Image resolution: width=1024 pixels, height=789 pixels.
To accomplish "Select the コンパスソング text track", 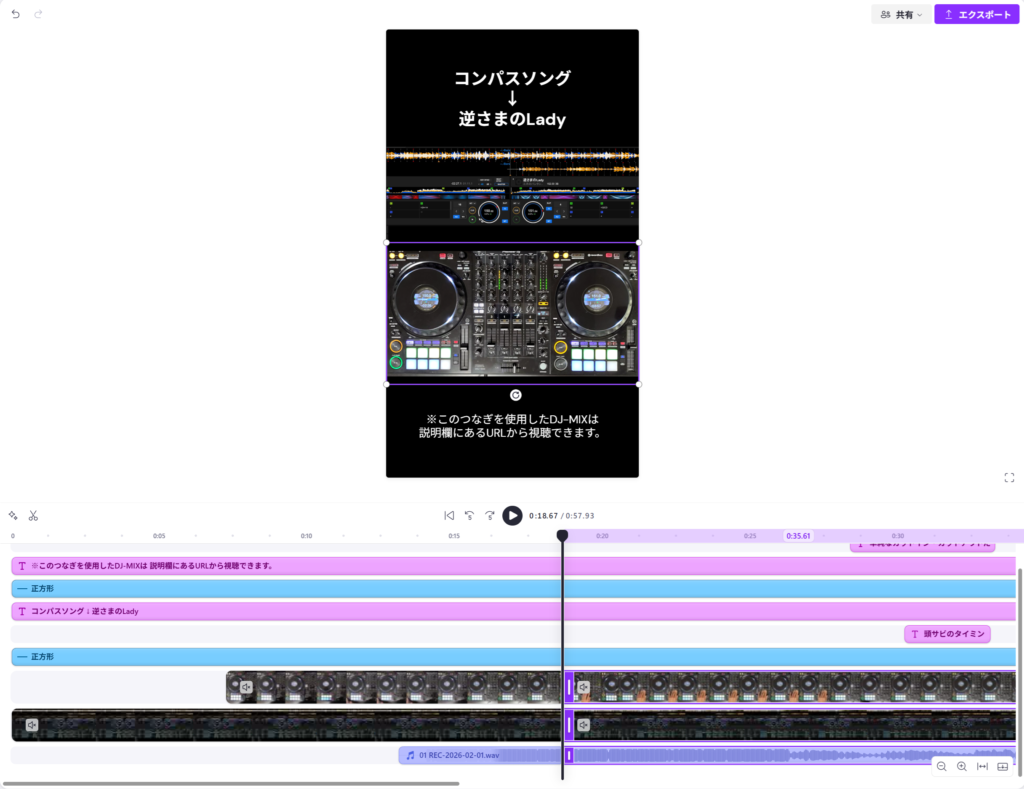I will [300, 611].
